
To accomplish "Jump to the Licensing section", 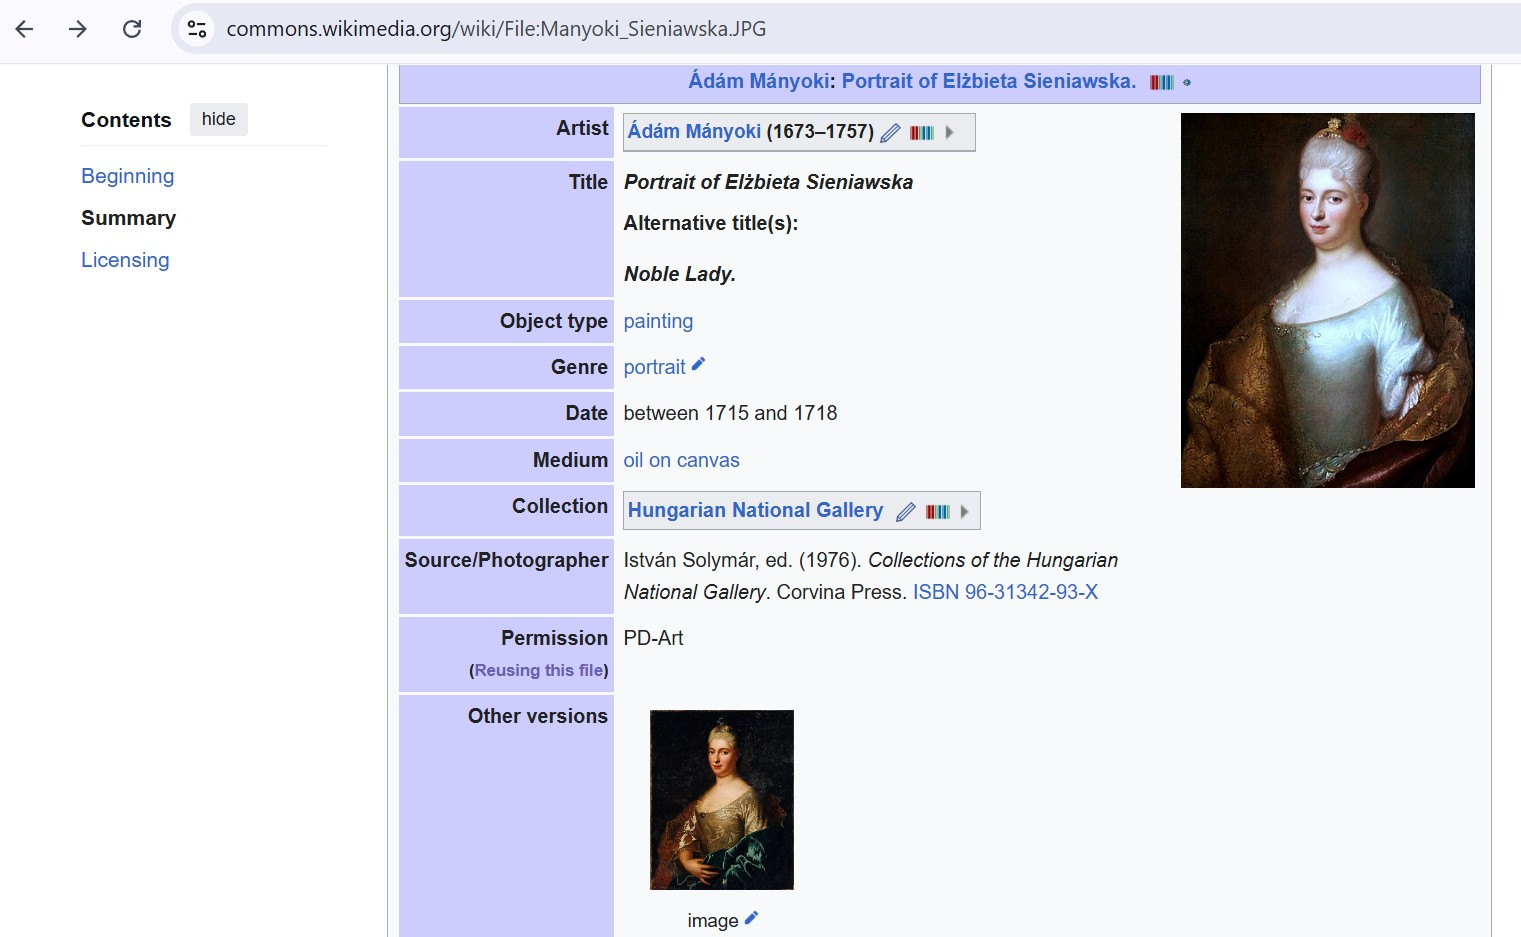I will pos(125,260).
